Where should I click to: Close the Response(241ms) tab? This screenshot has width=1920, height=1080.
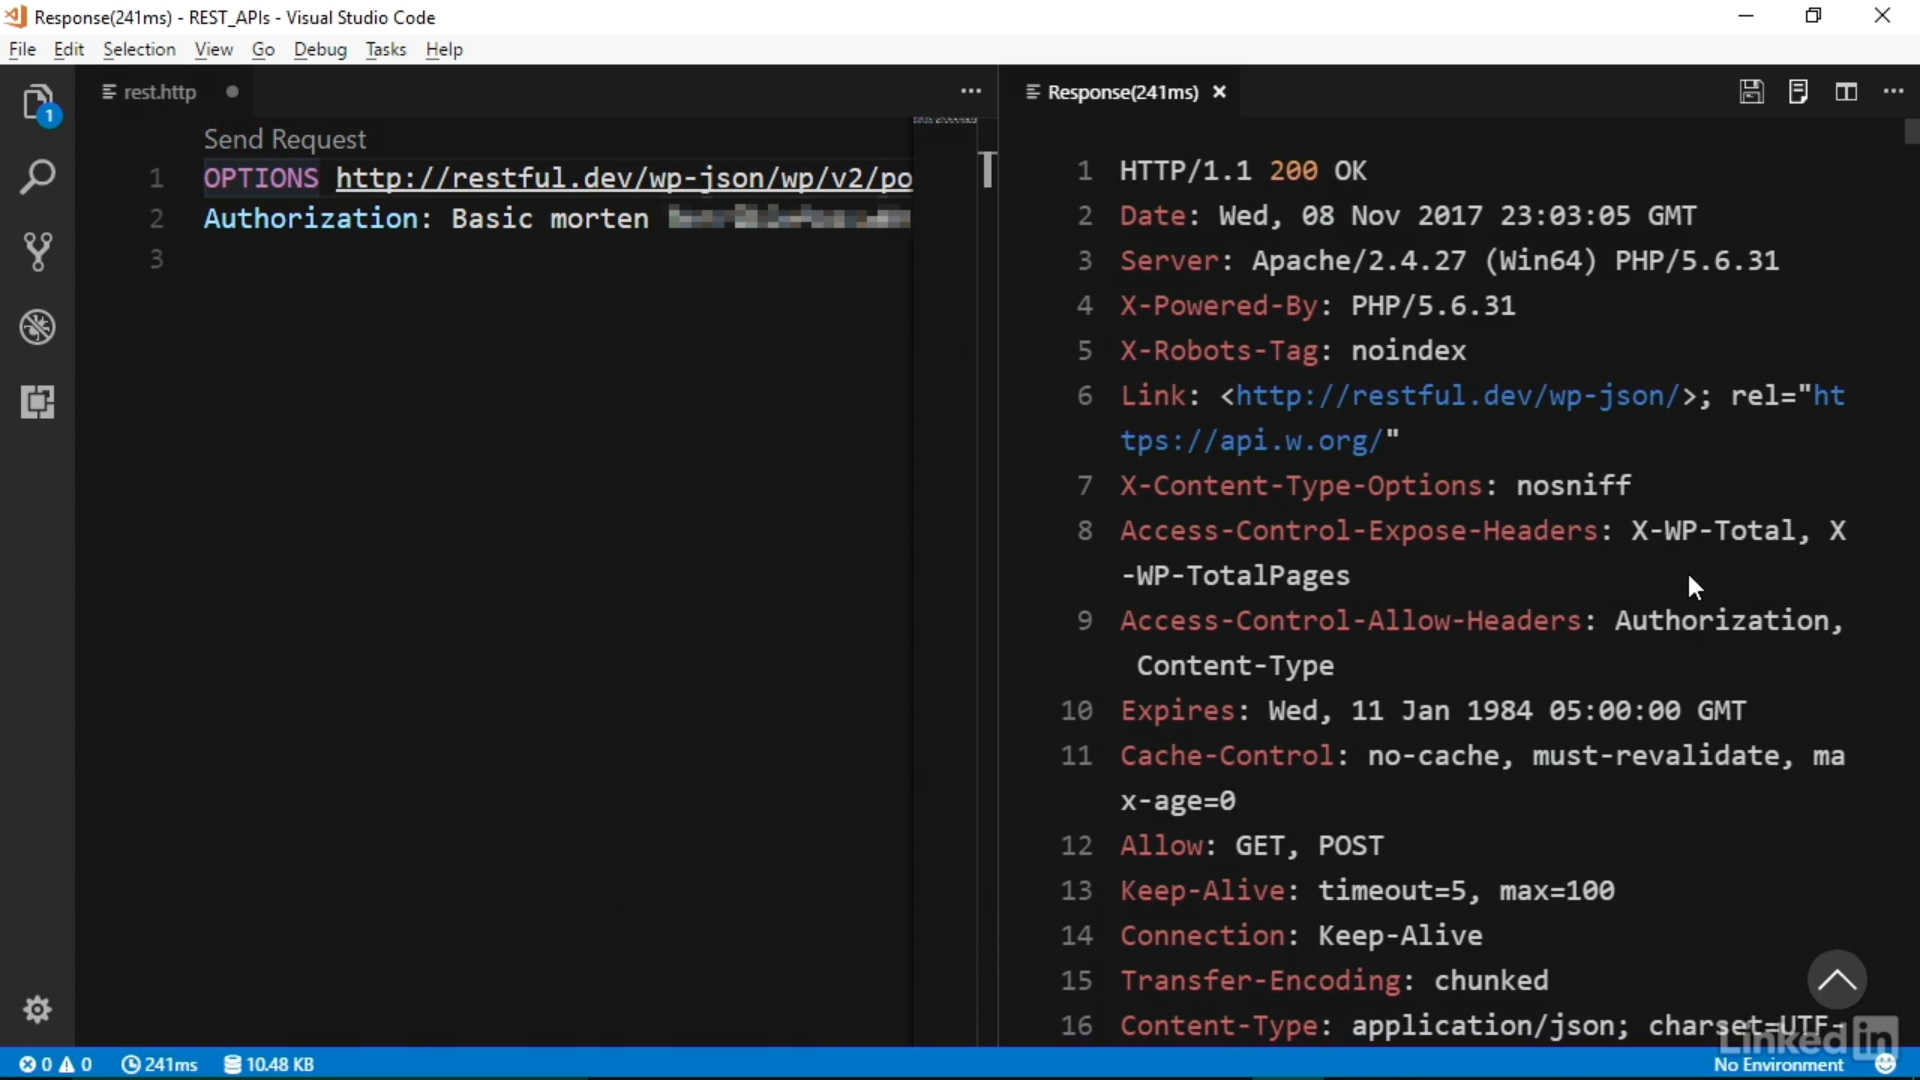pyautogui.click(x=1219, y=92)
